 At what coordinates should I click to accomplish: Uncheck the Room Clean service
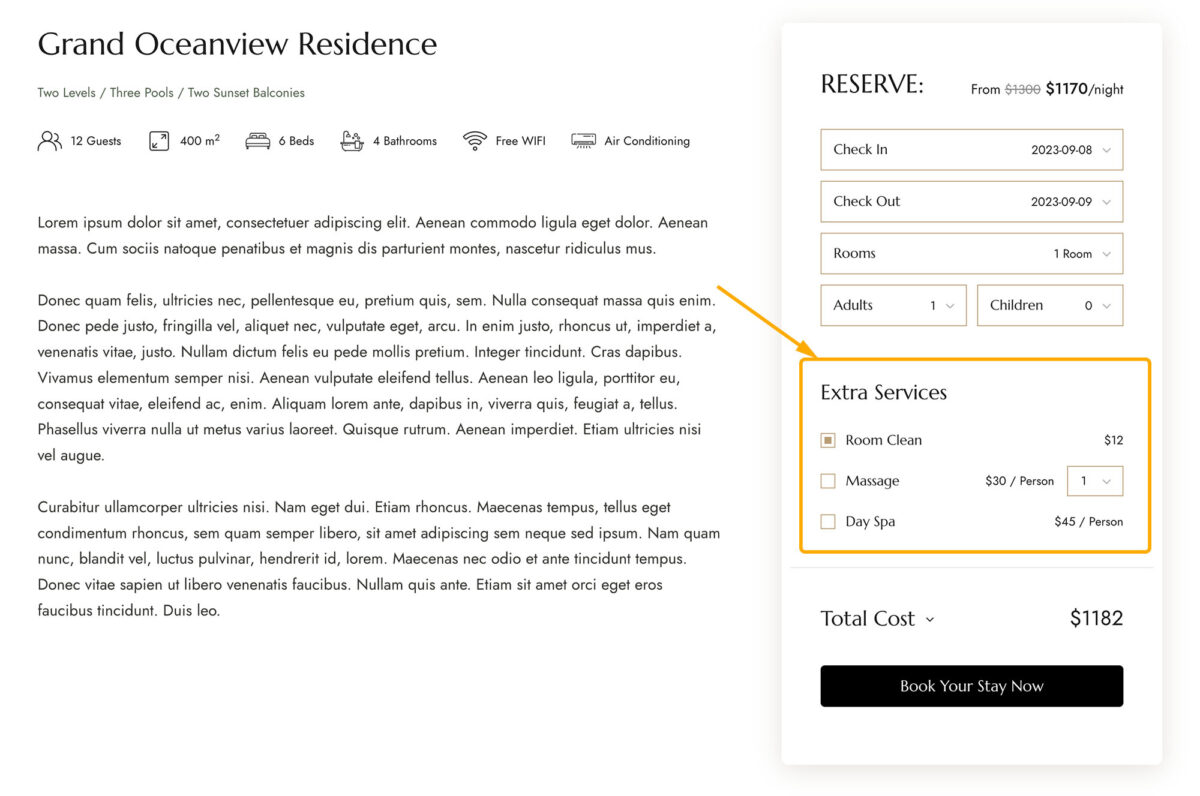(x=828, y=440)
